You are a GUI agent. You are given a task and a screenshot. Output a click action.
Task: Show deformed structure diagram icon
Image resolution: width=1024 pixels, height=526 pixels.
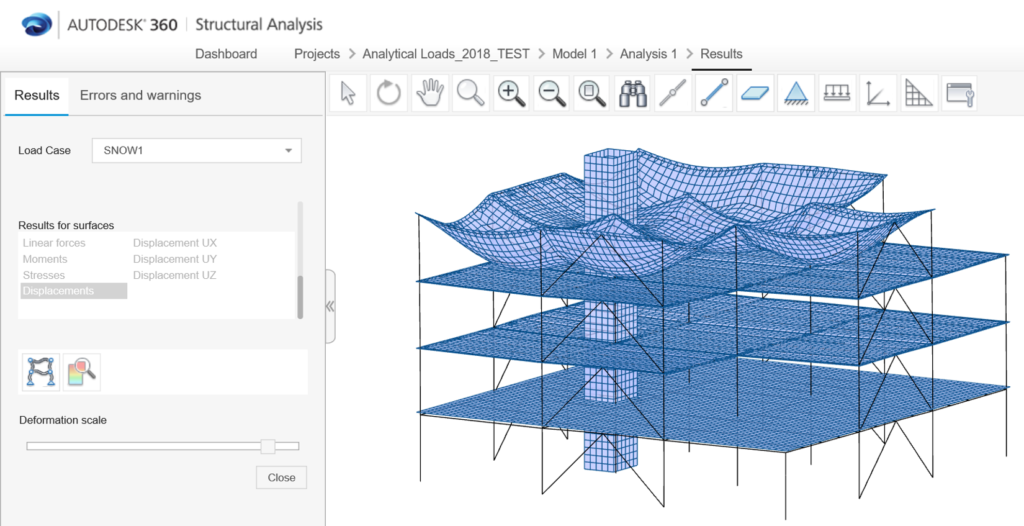click(40, 371)
